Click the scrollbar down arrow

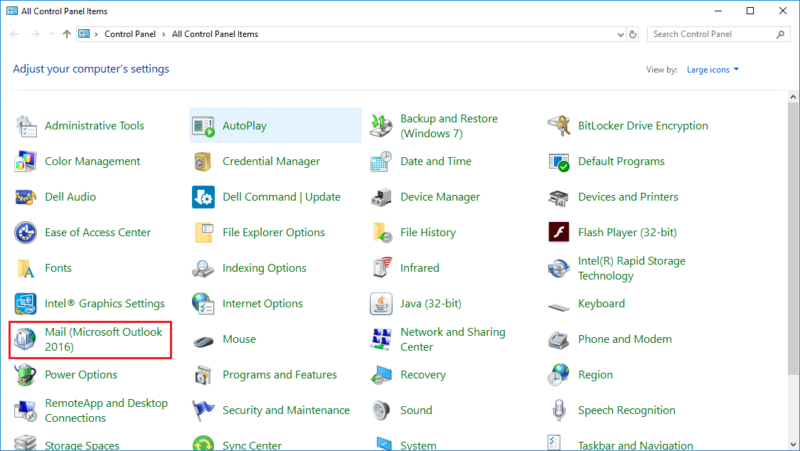pos(793,444)
